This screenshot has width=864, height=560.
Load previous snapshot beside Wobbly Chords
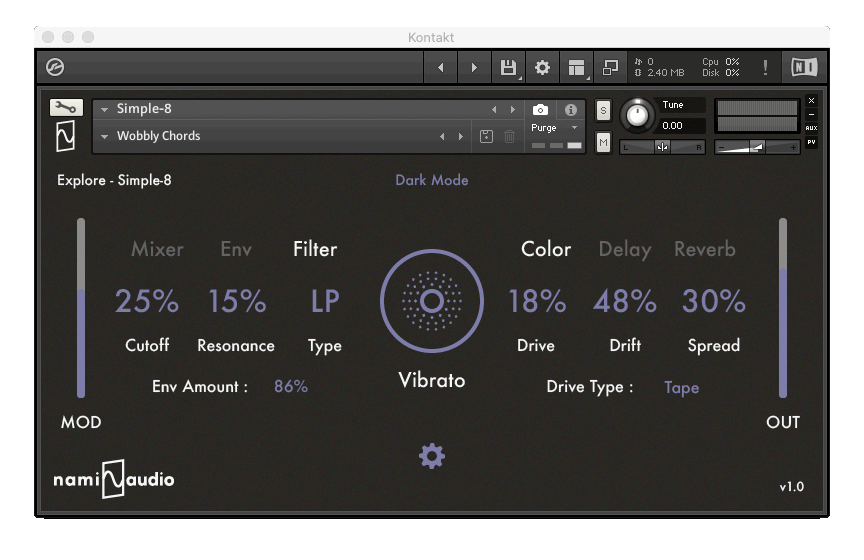442,136
